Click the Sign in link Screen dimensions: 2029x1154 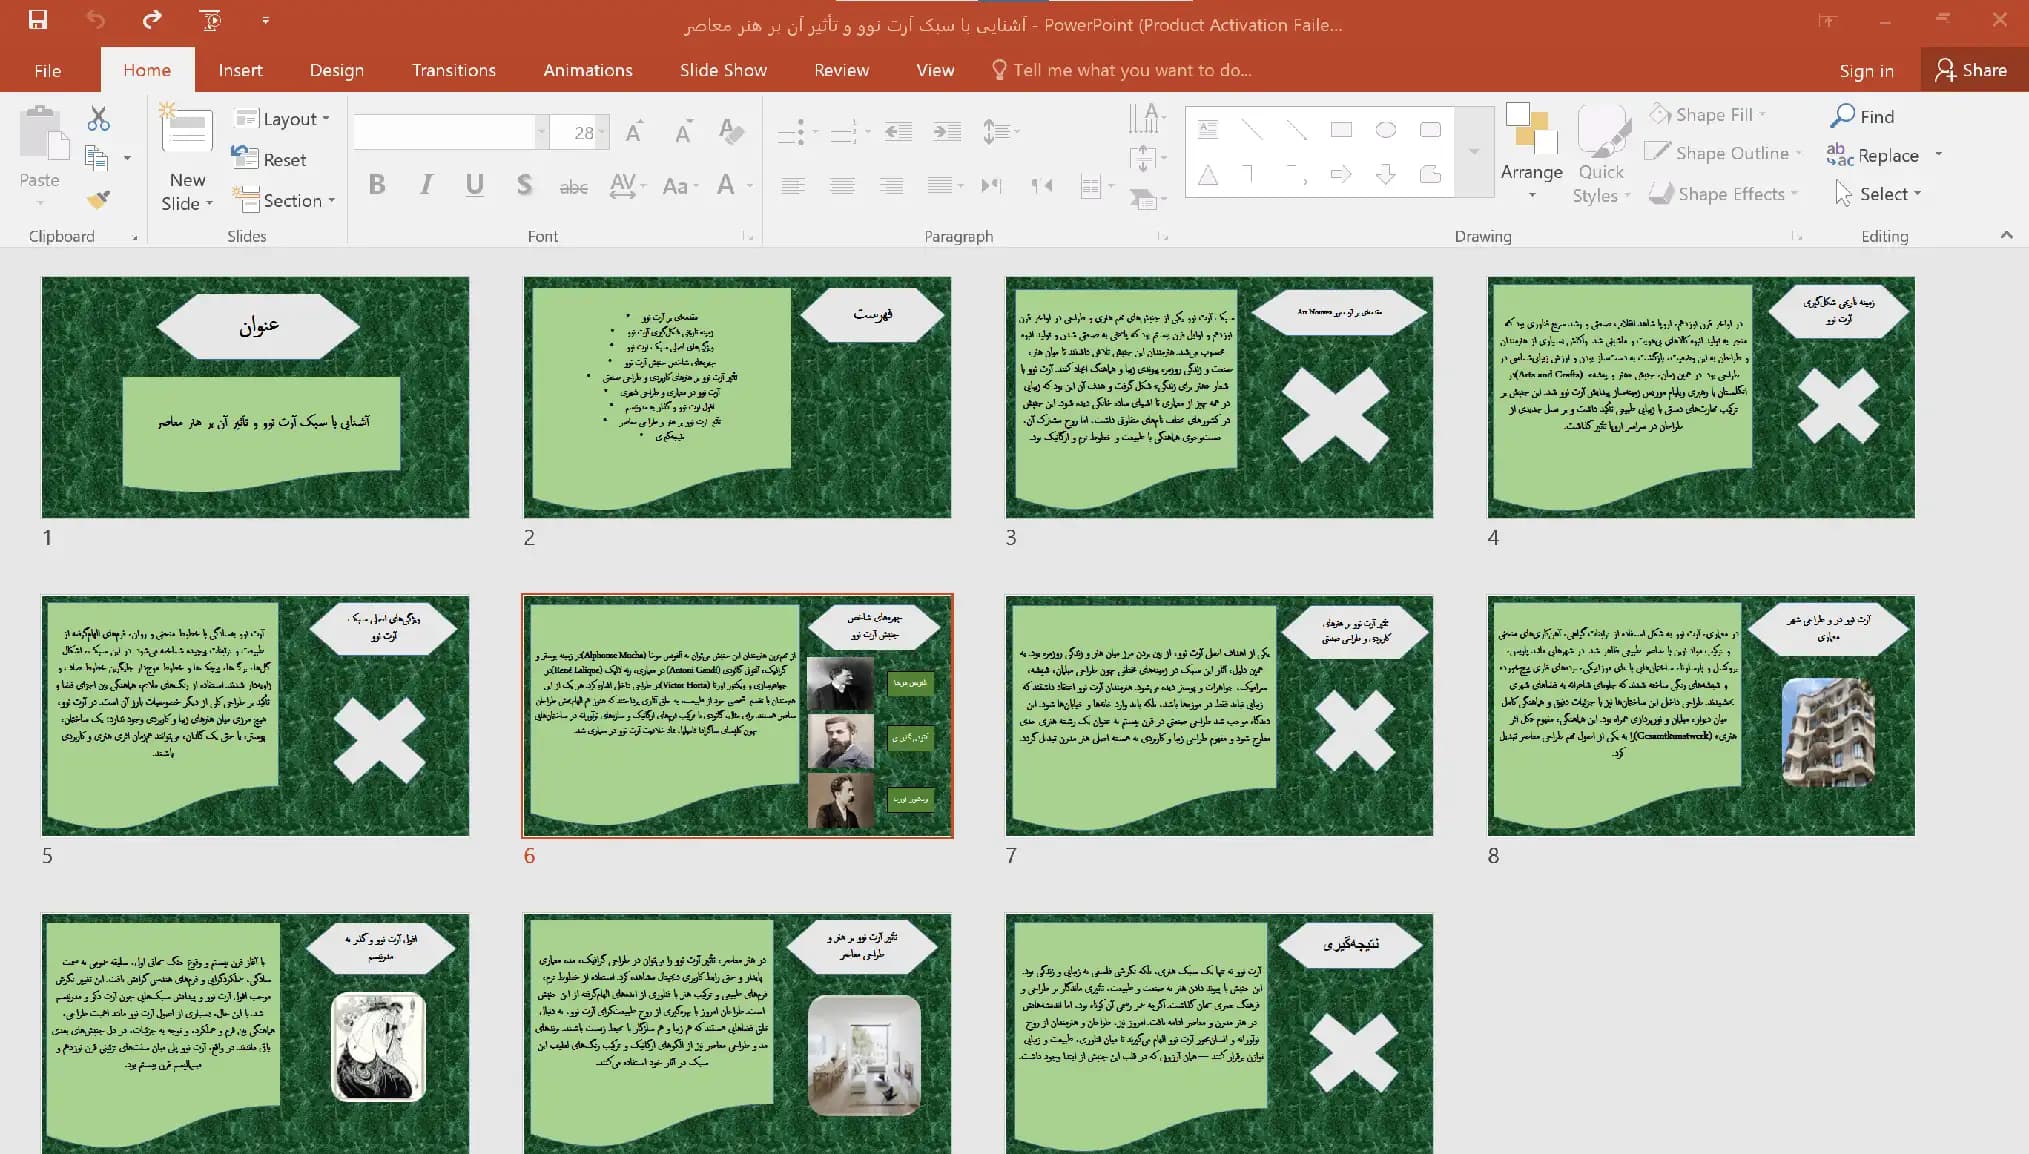click(1866, 70)
